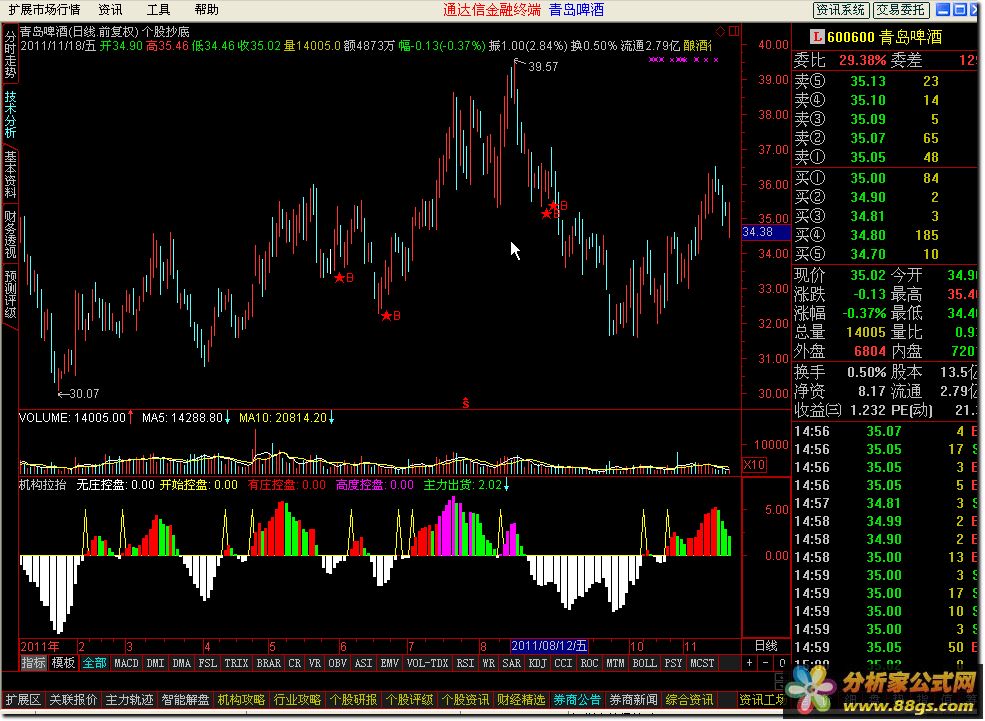Open the 机构攻略 bottom tab
Image resolution: width=985 pixels, height=721 pixels.
point(241,700)
